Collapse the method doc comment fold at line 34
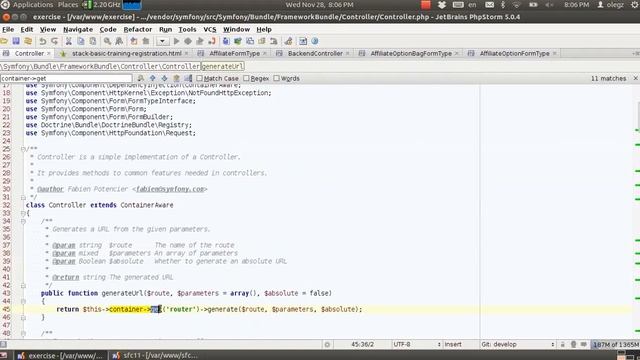Viewport: 640px width, 360px height. 23,221
